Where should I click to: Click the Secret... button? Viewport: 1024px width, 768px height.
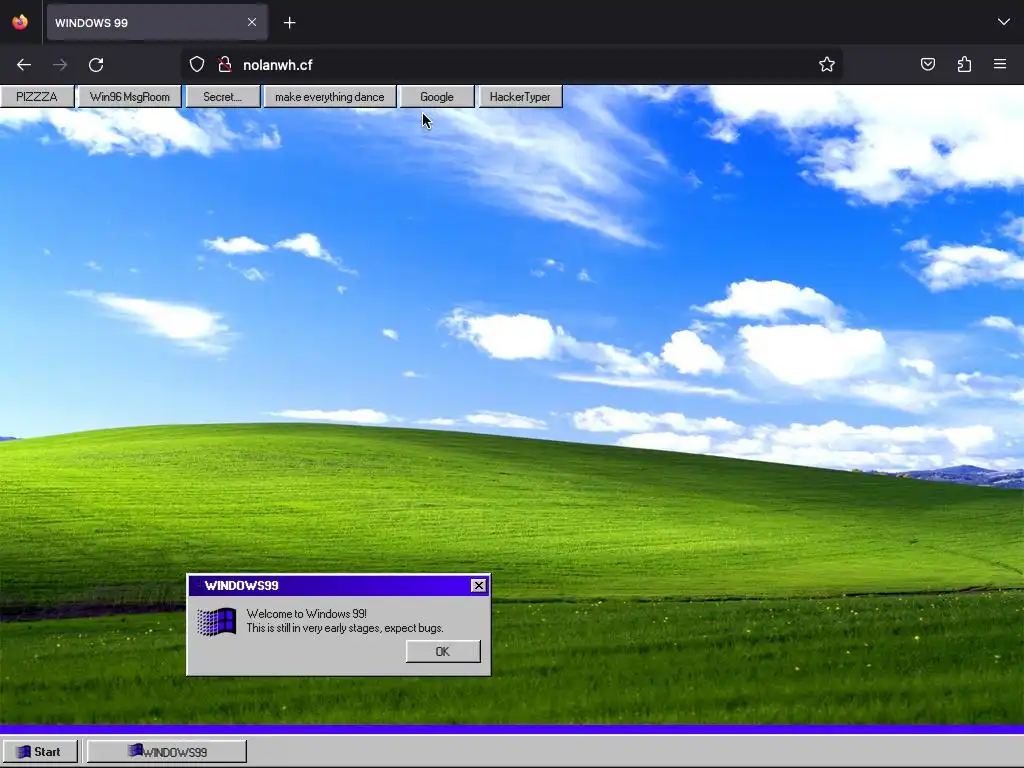(223, 97)
